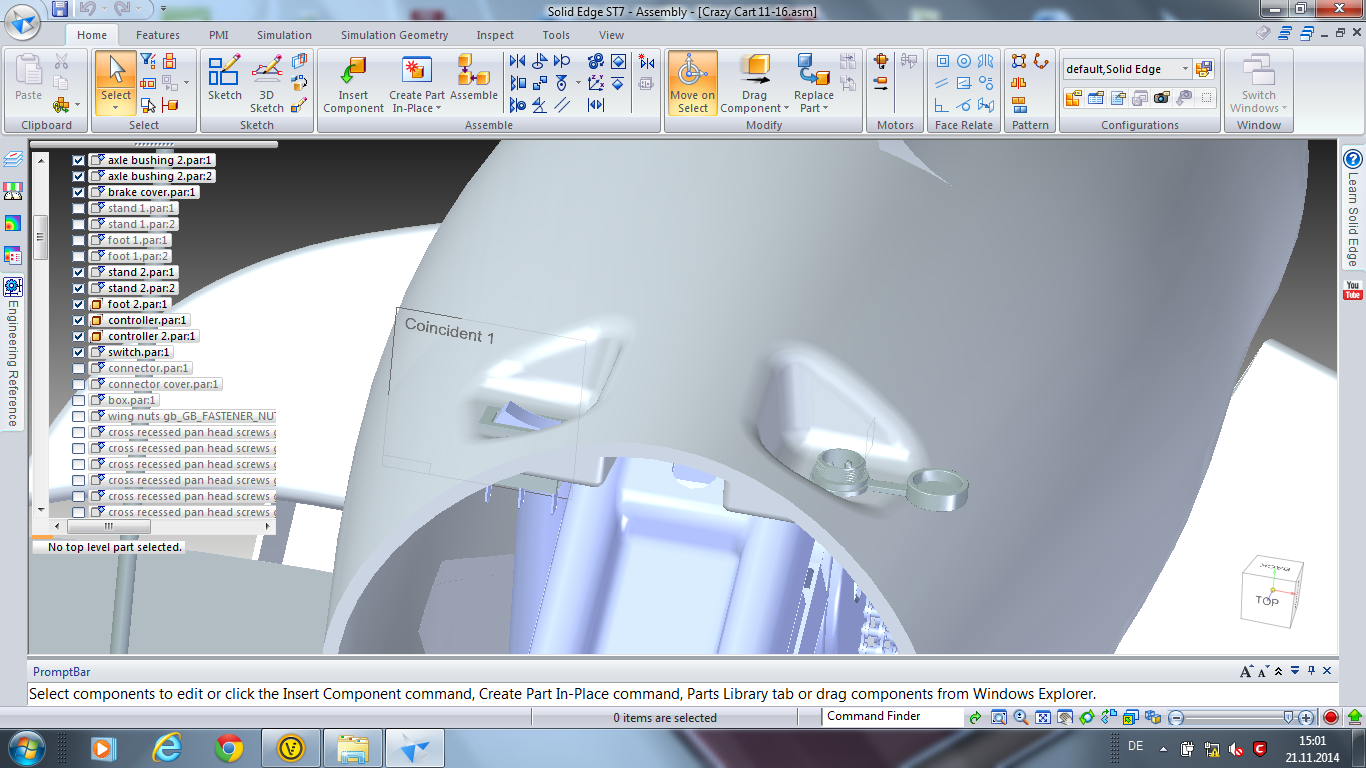
Task: Click the camera snapshot configuration icon
Action: pos(1161,98)
